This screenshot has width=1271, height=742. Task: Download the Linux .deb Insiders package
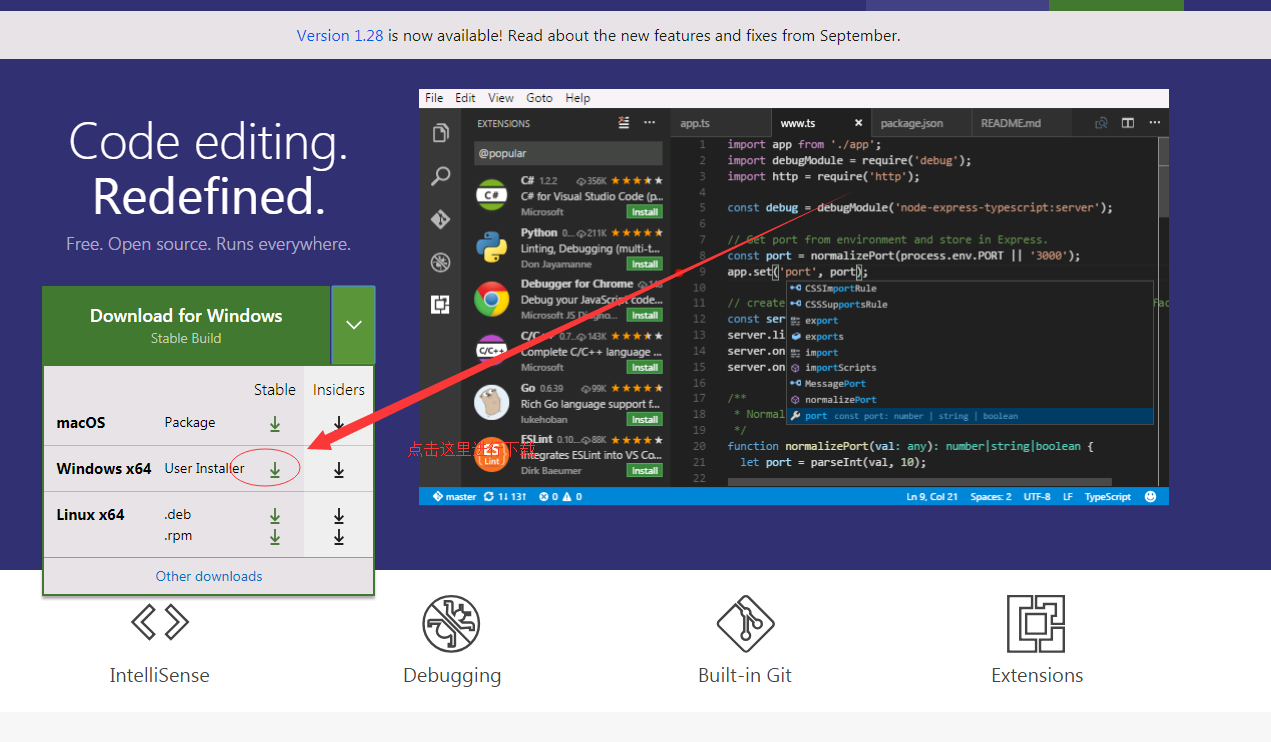point(339,516)
